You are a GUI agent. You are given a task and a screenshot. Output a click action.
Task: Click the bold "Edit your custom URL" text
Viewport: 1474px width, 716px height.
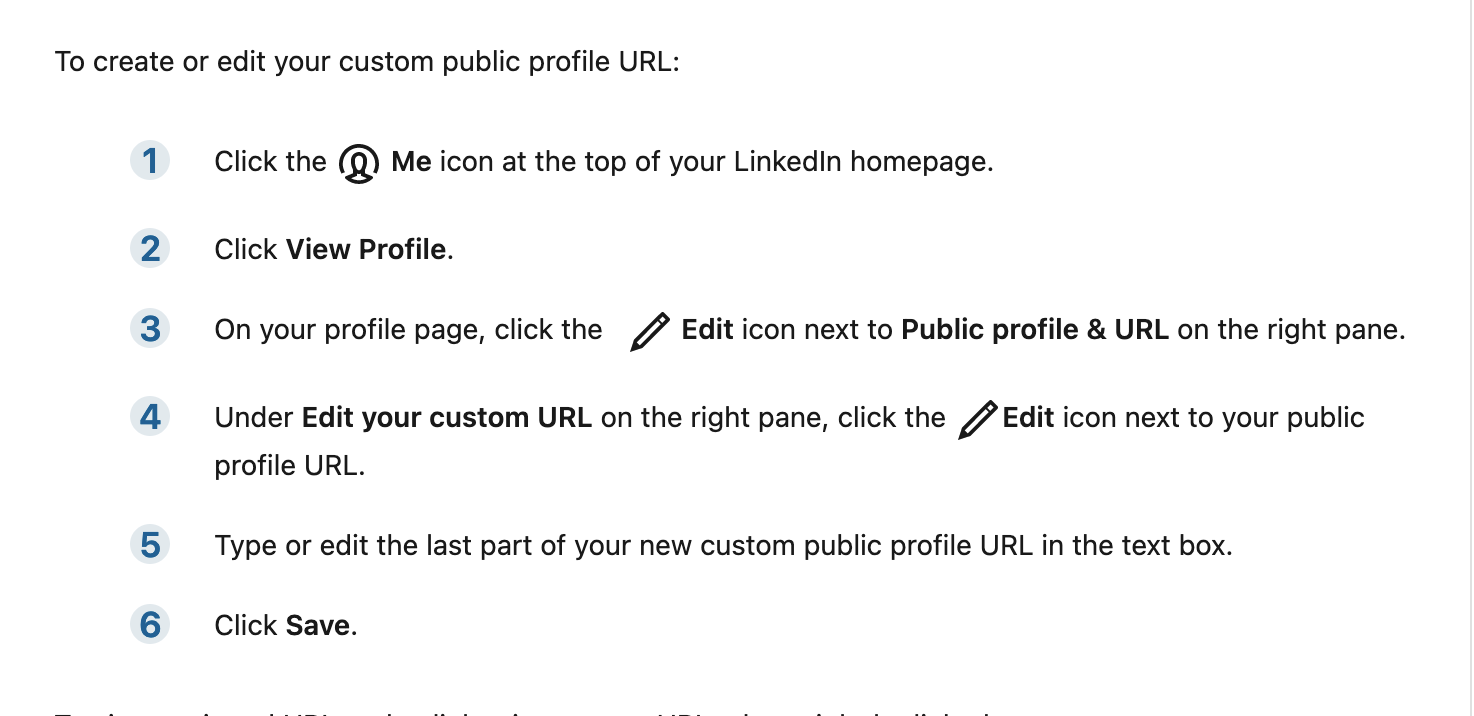(x=447, y=418)
